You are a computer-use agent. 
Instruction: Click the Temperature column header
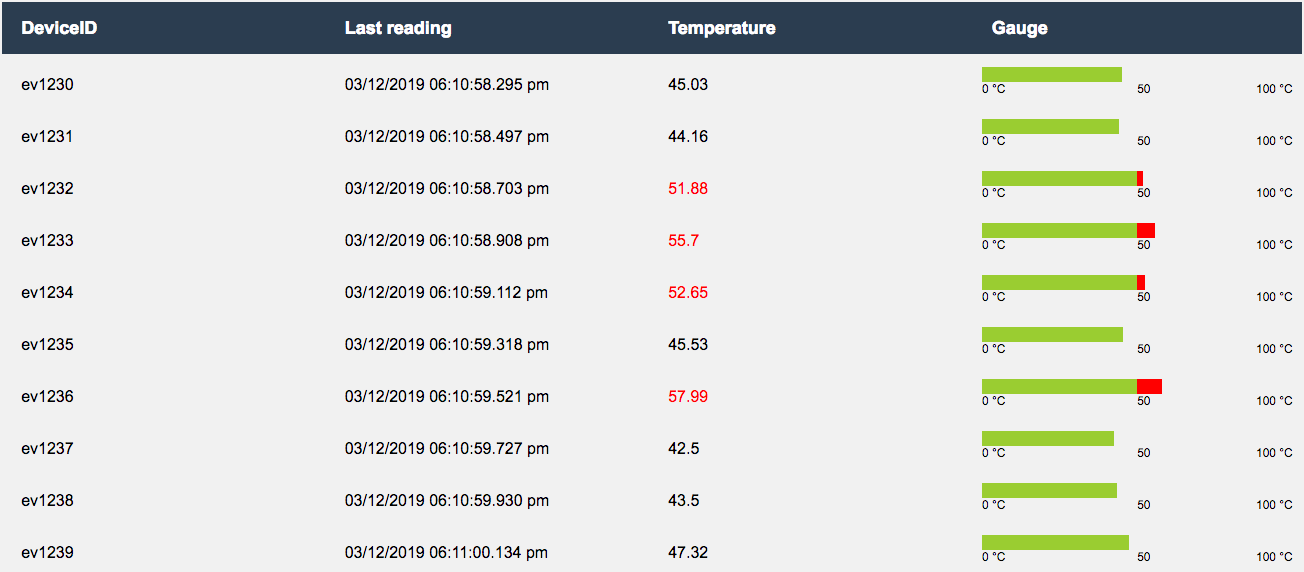tap(722, 28)
